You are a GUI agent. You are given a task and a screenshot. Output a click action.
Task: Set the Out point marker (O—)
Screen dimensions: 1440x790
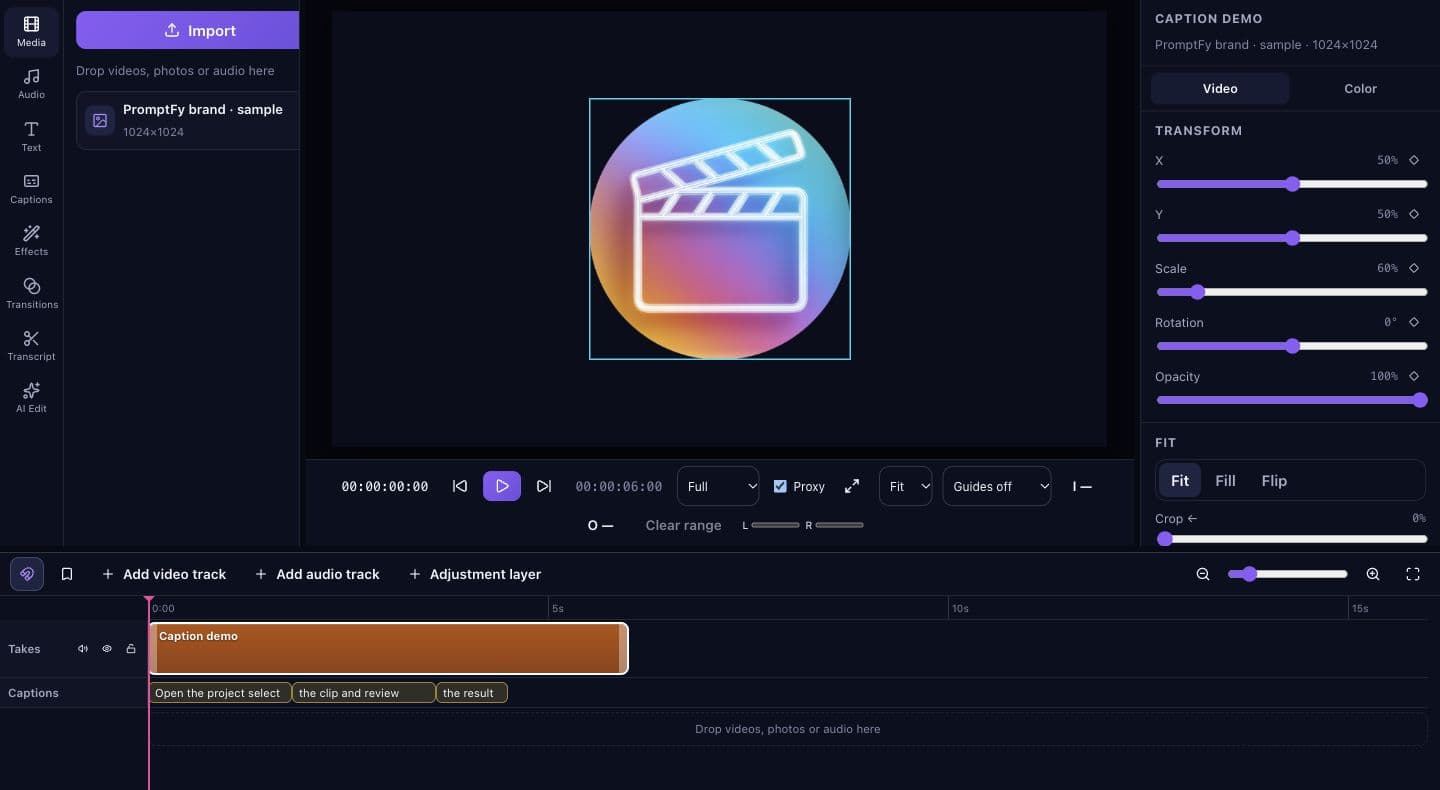(x=600, y=525)
